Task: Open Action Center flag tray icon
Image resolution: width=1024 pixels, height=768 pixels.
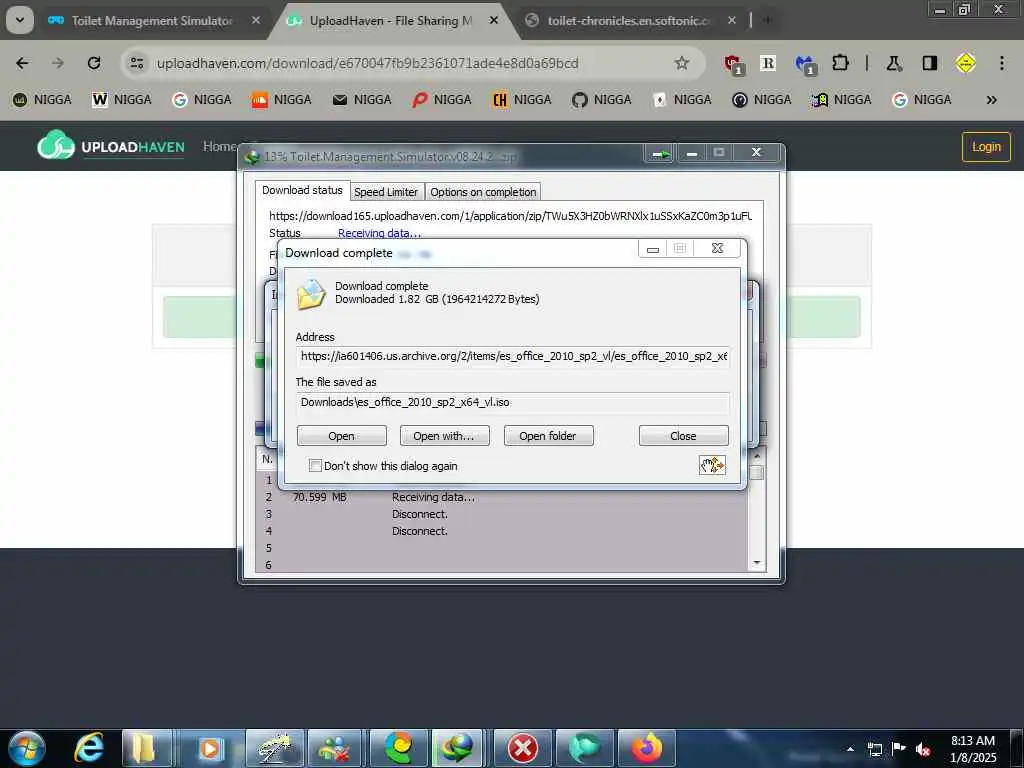Action: tap(899, 749)
